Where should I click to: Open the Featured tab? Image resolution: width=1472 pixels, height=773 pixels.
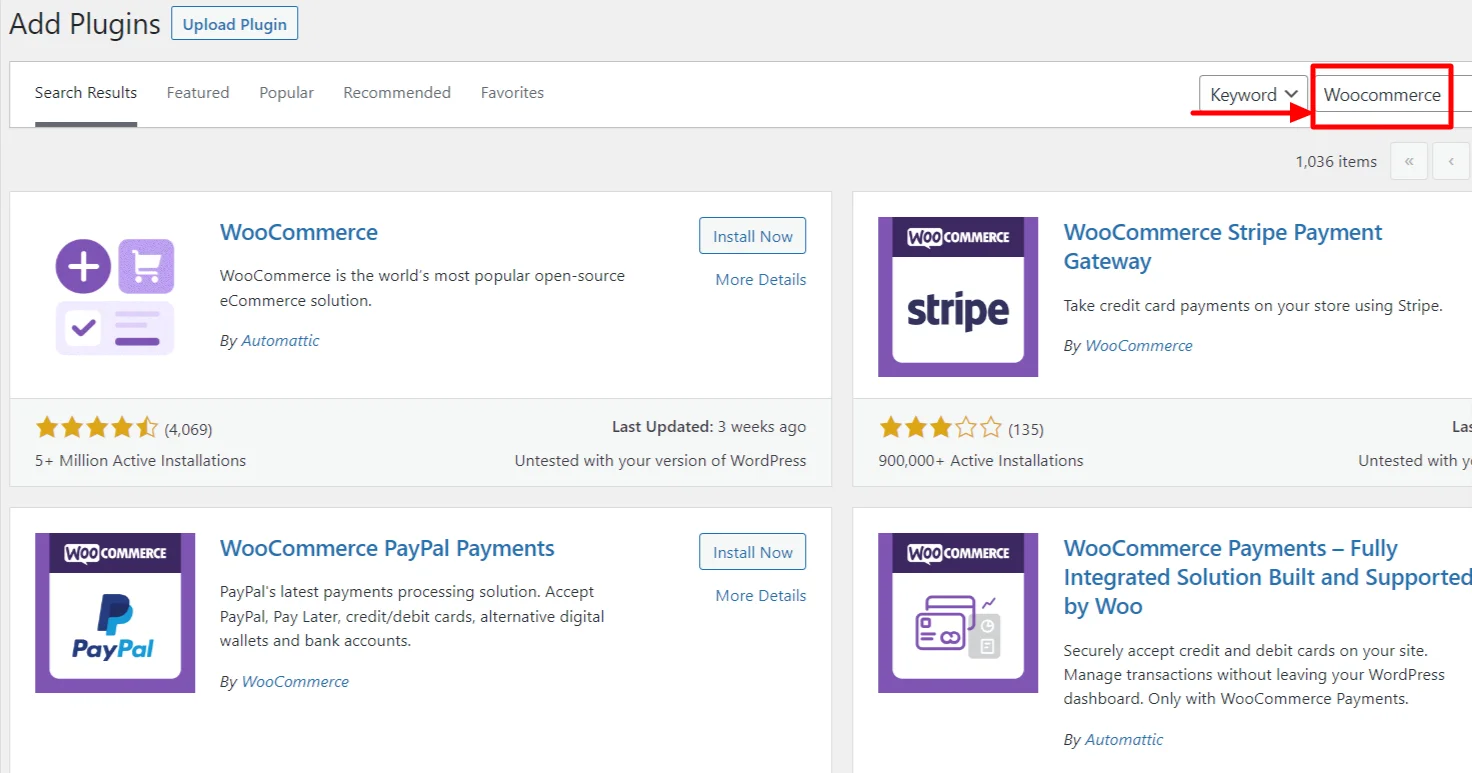point(198,93)
